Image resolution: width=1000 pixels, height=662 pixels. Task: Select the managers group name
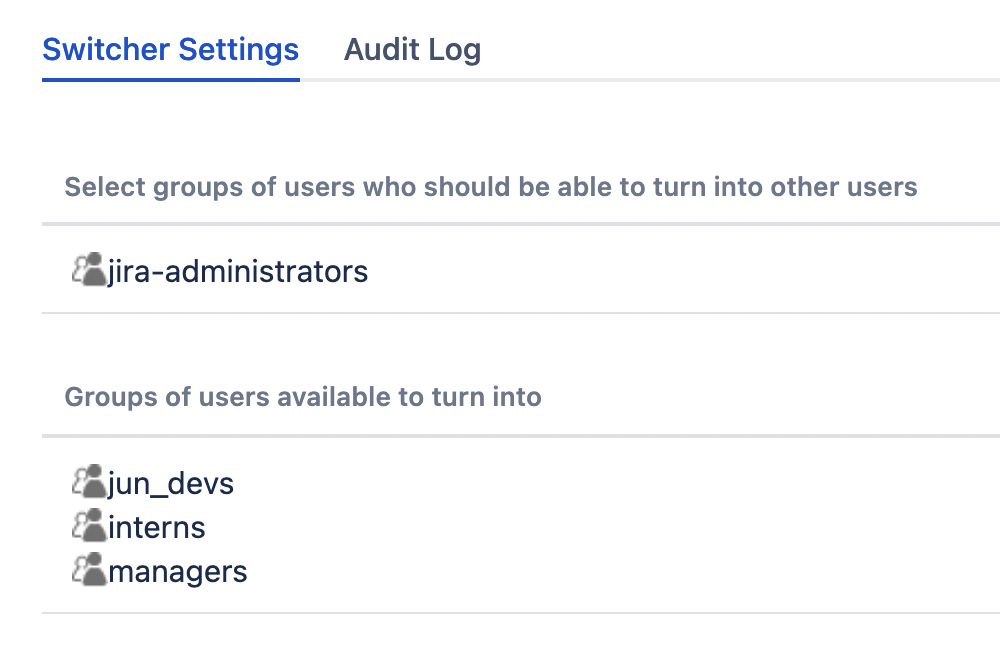tap(178, 571)
